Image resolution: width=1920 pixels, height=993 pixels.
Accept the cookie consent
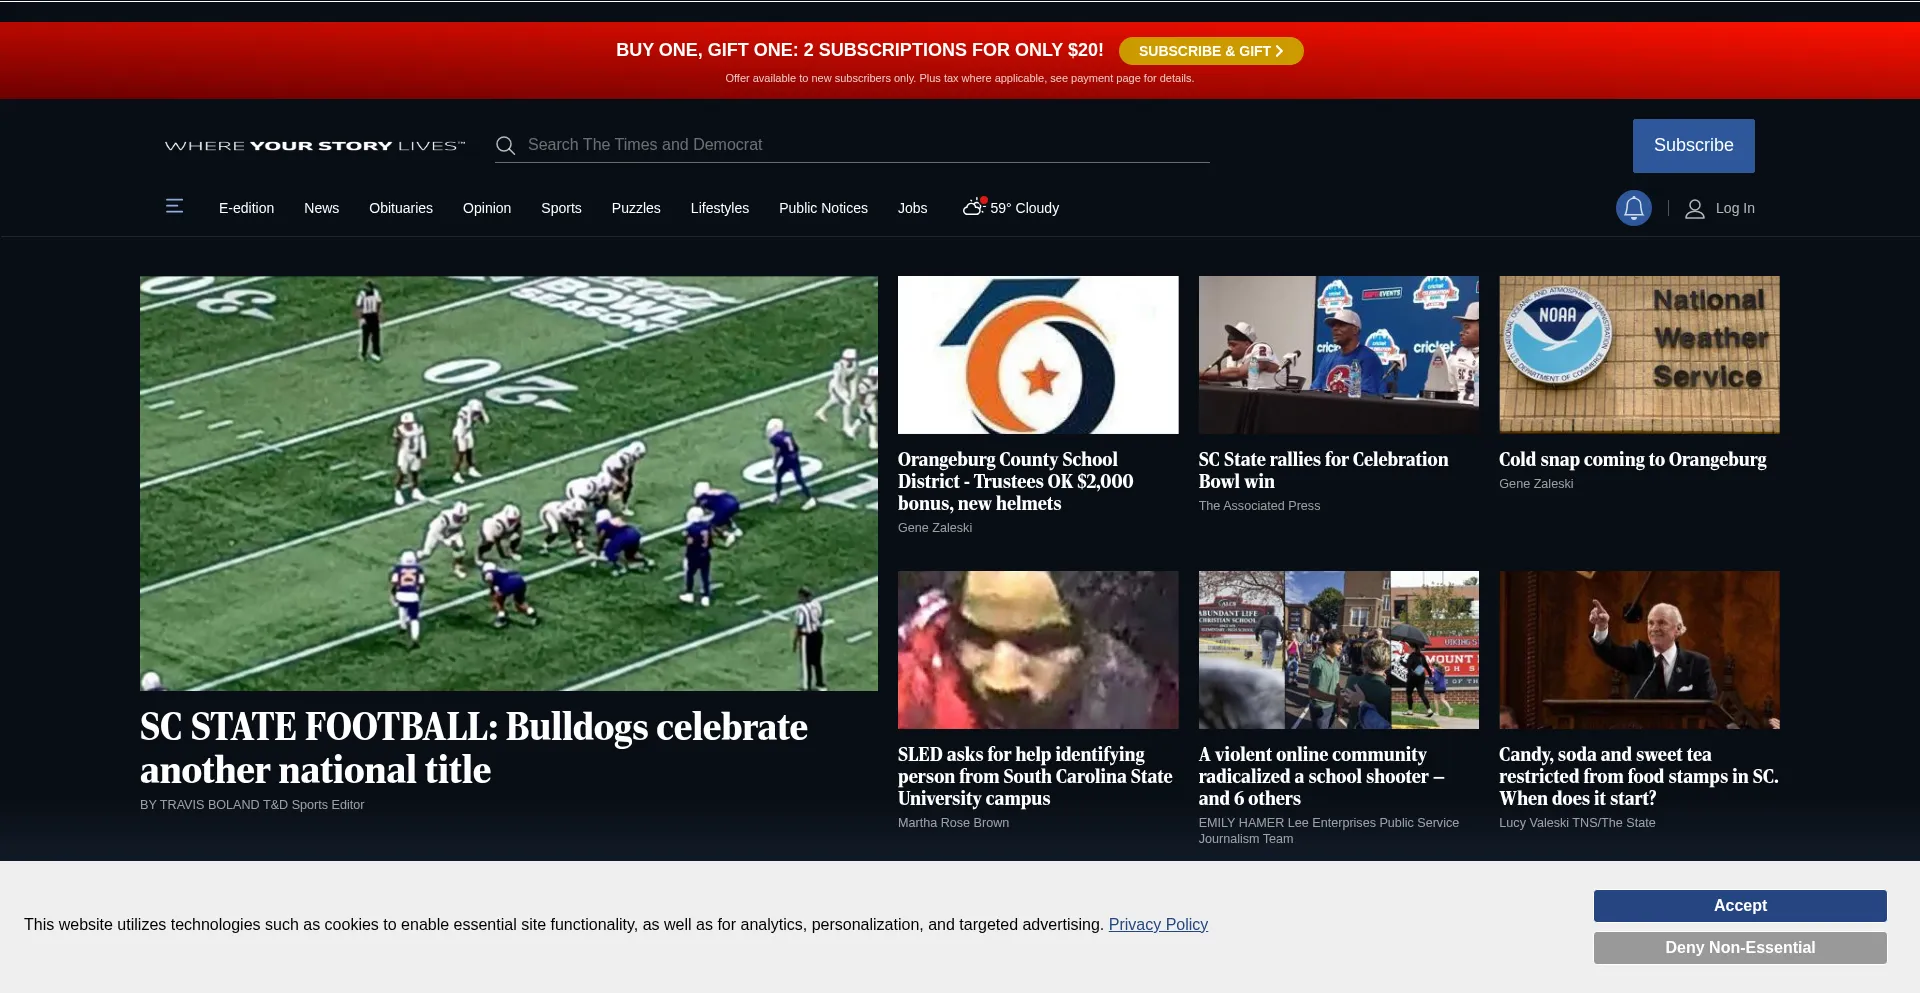(x=1739, y=906)
